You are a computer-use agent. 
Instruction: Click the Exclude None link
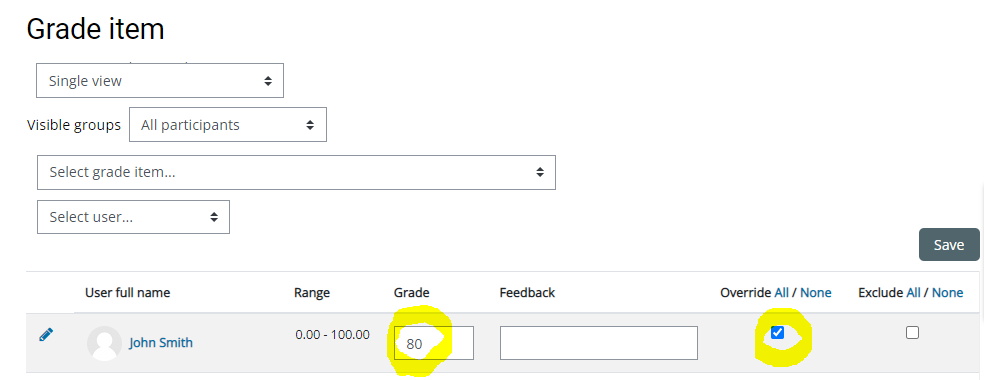(x=948, y=292)
